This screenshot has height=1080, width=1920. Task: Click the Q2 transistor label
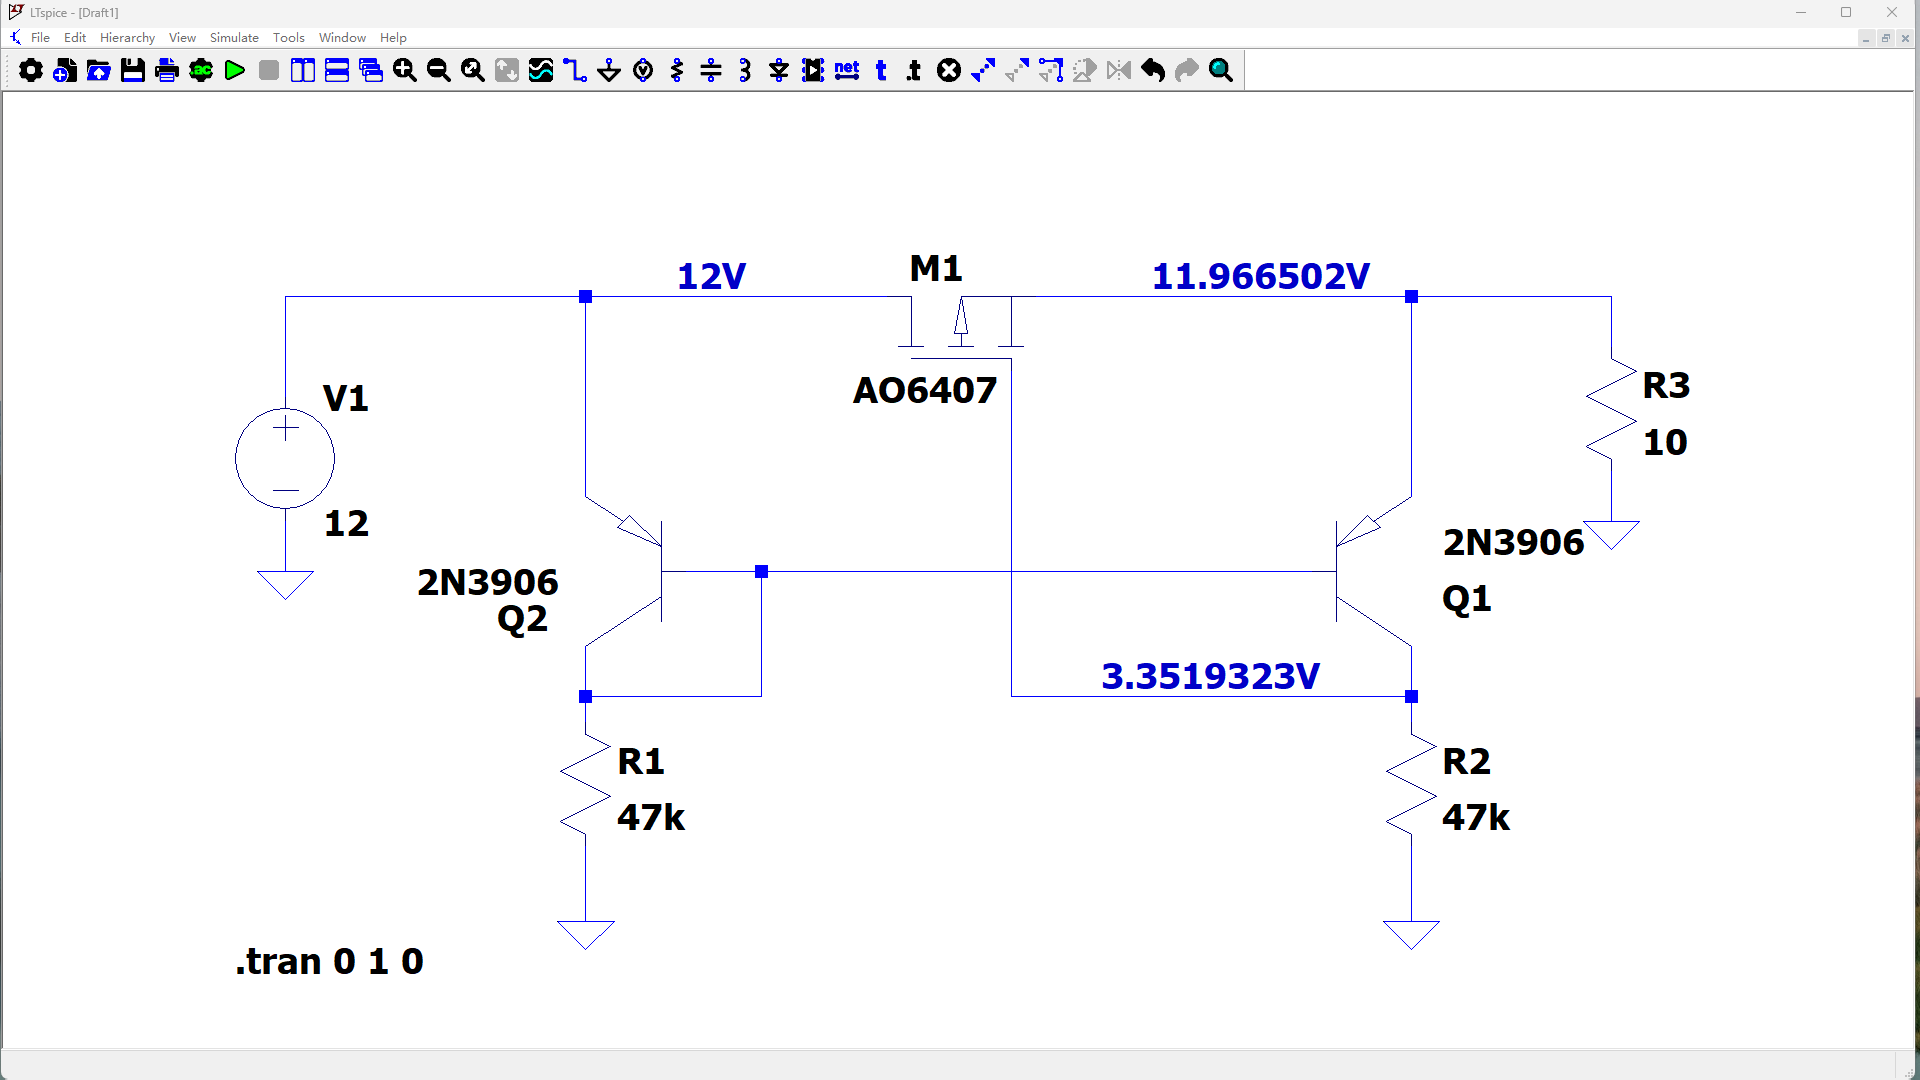(522, 619)
